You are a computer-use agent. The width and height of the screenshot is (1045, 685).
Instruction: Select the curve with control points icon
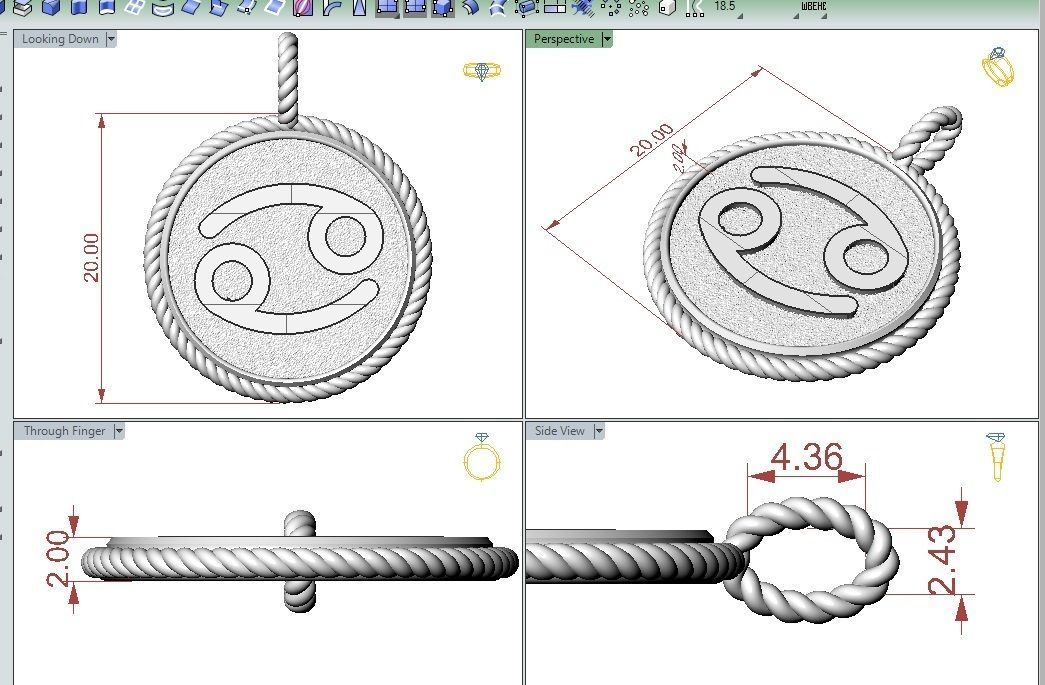694,8
